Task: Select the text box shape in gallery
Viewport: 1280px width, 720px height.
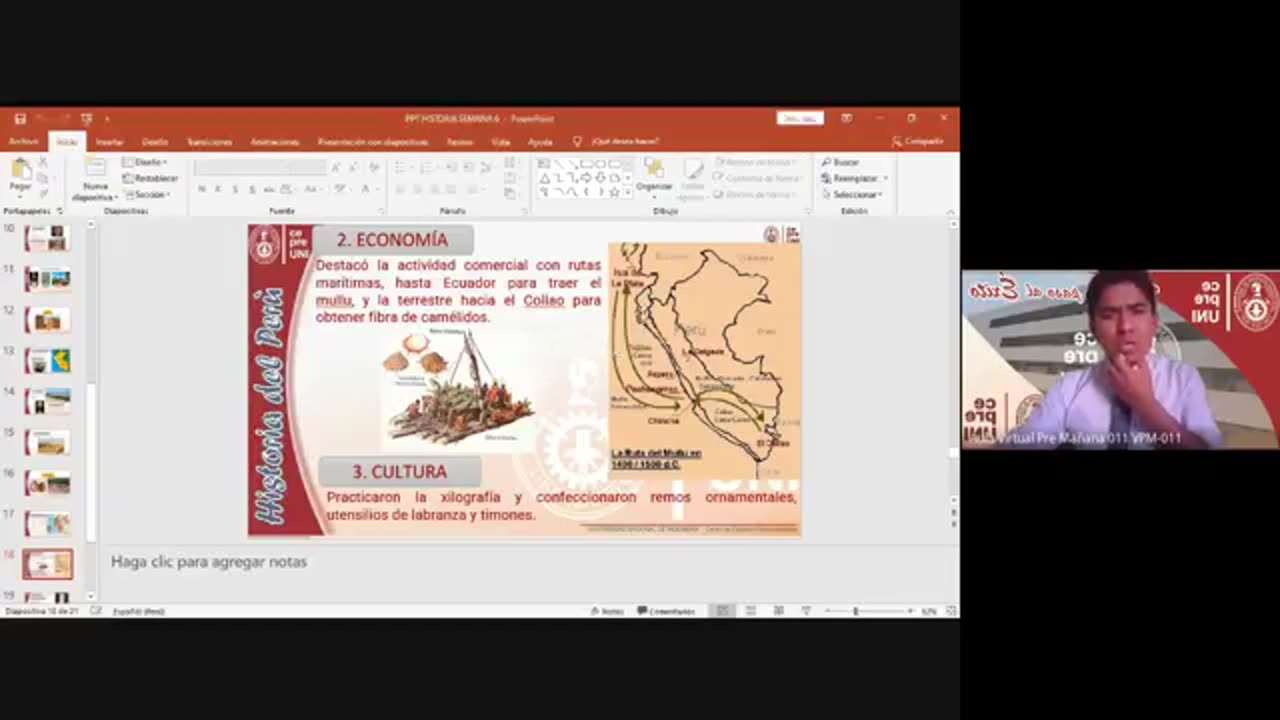Action: 545,164
